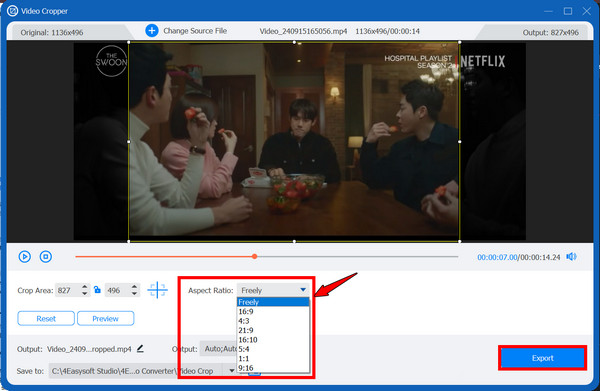
Task: Increase crop width value with up arrow
Action: point(85,287)
